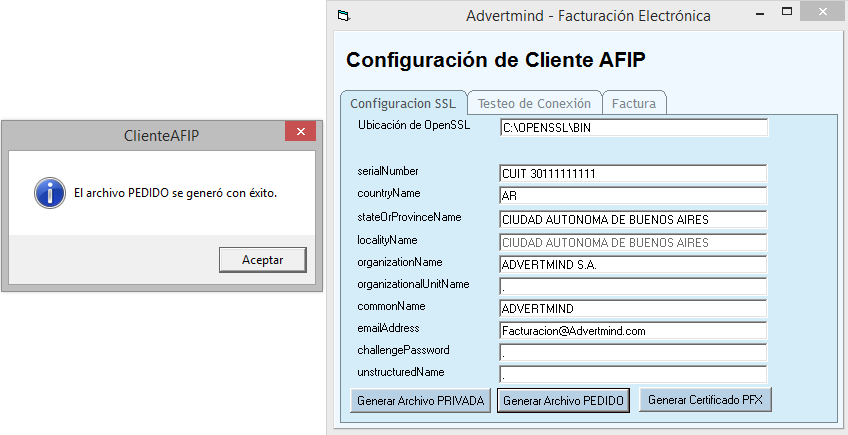The image size is (848, 435).
Task: Click the 'organizationalUnitName' label text
Action: [413, 284]
